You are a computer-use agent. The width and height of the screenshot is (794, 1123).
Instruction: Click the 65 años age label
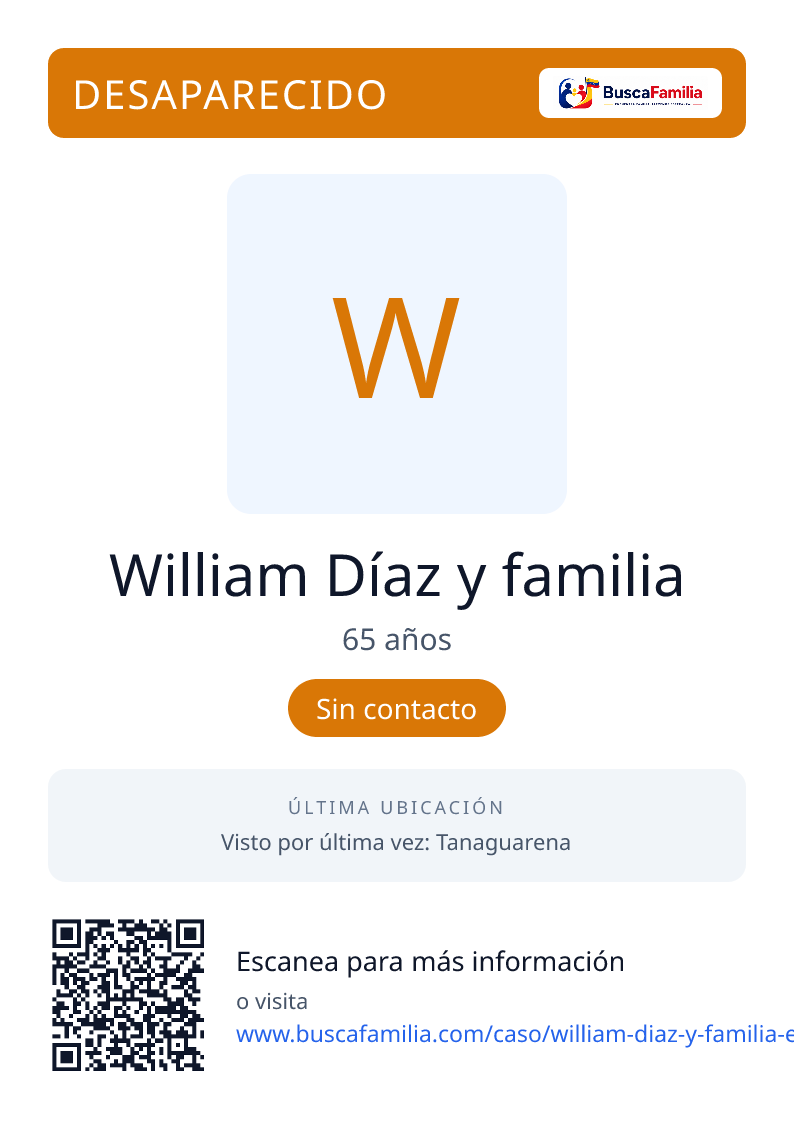point(397,640)
